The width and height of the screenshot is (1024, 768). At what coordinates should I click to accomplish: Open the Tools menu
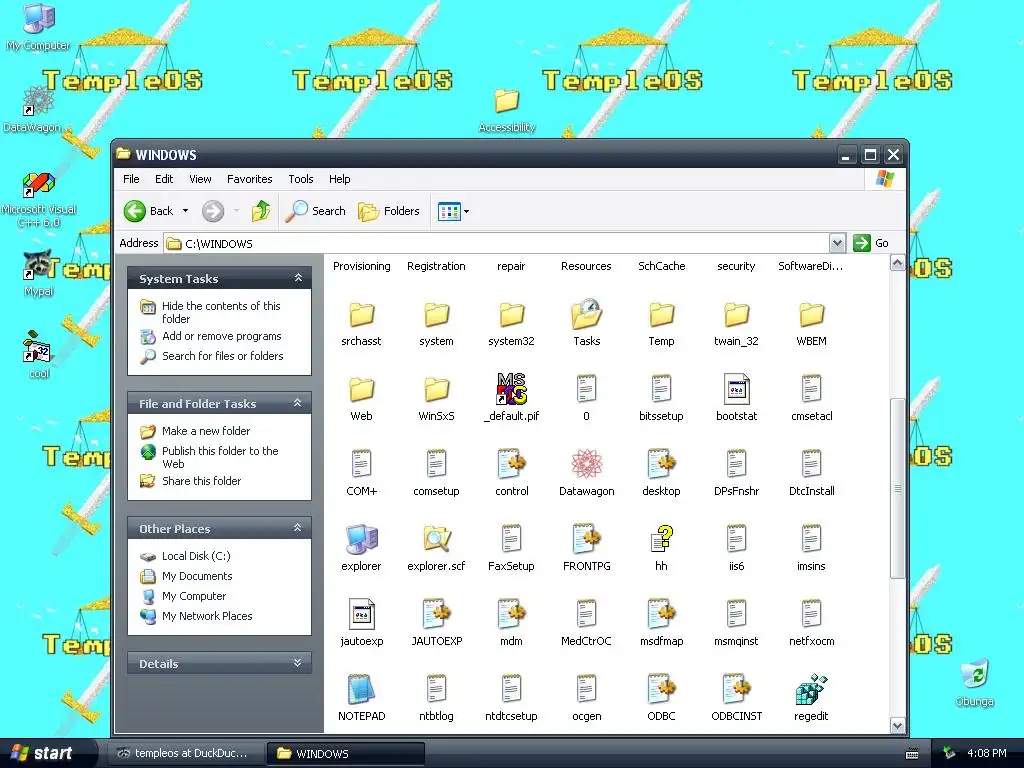300,179
